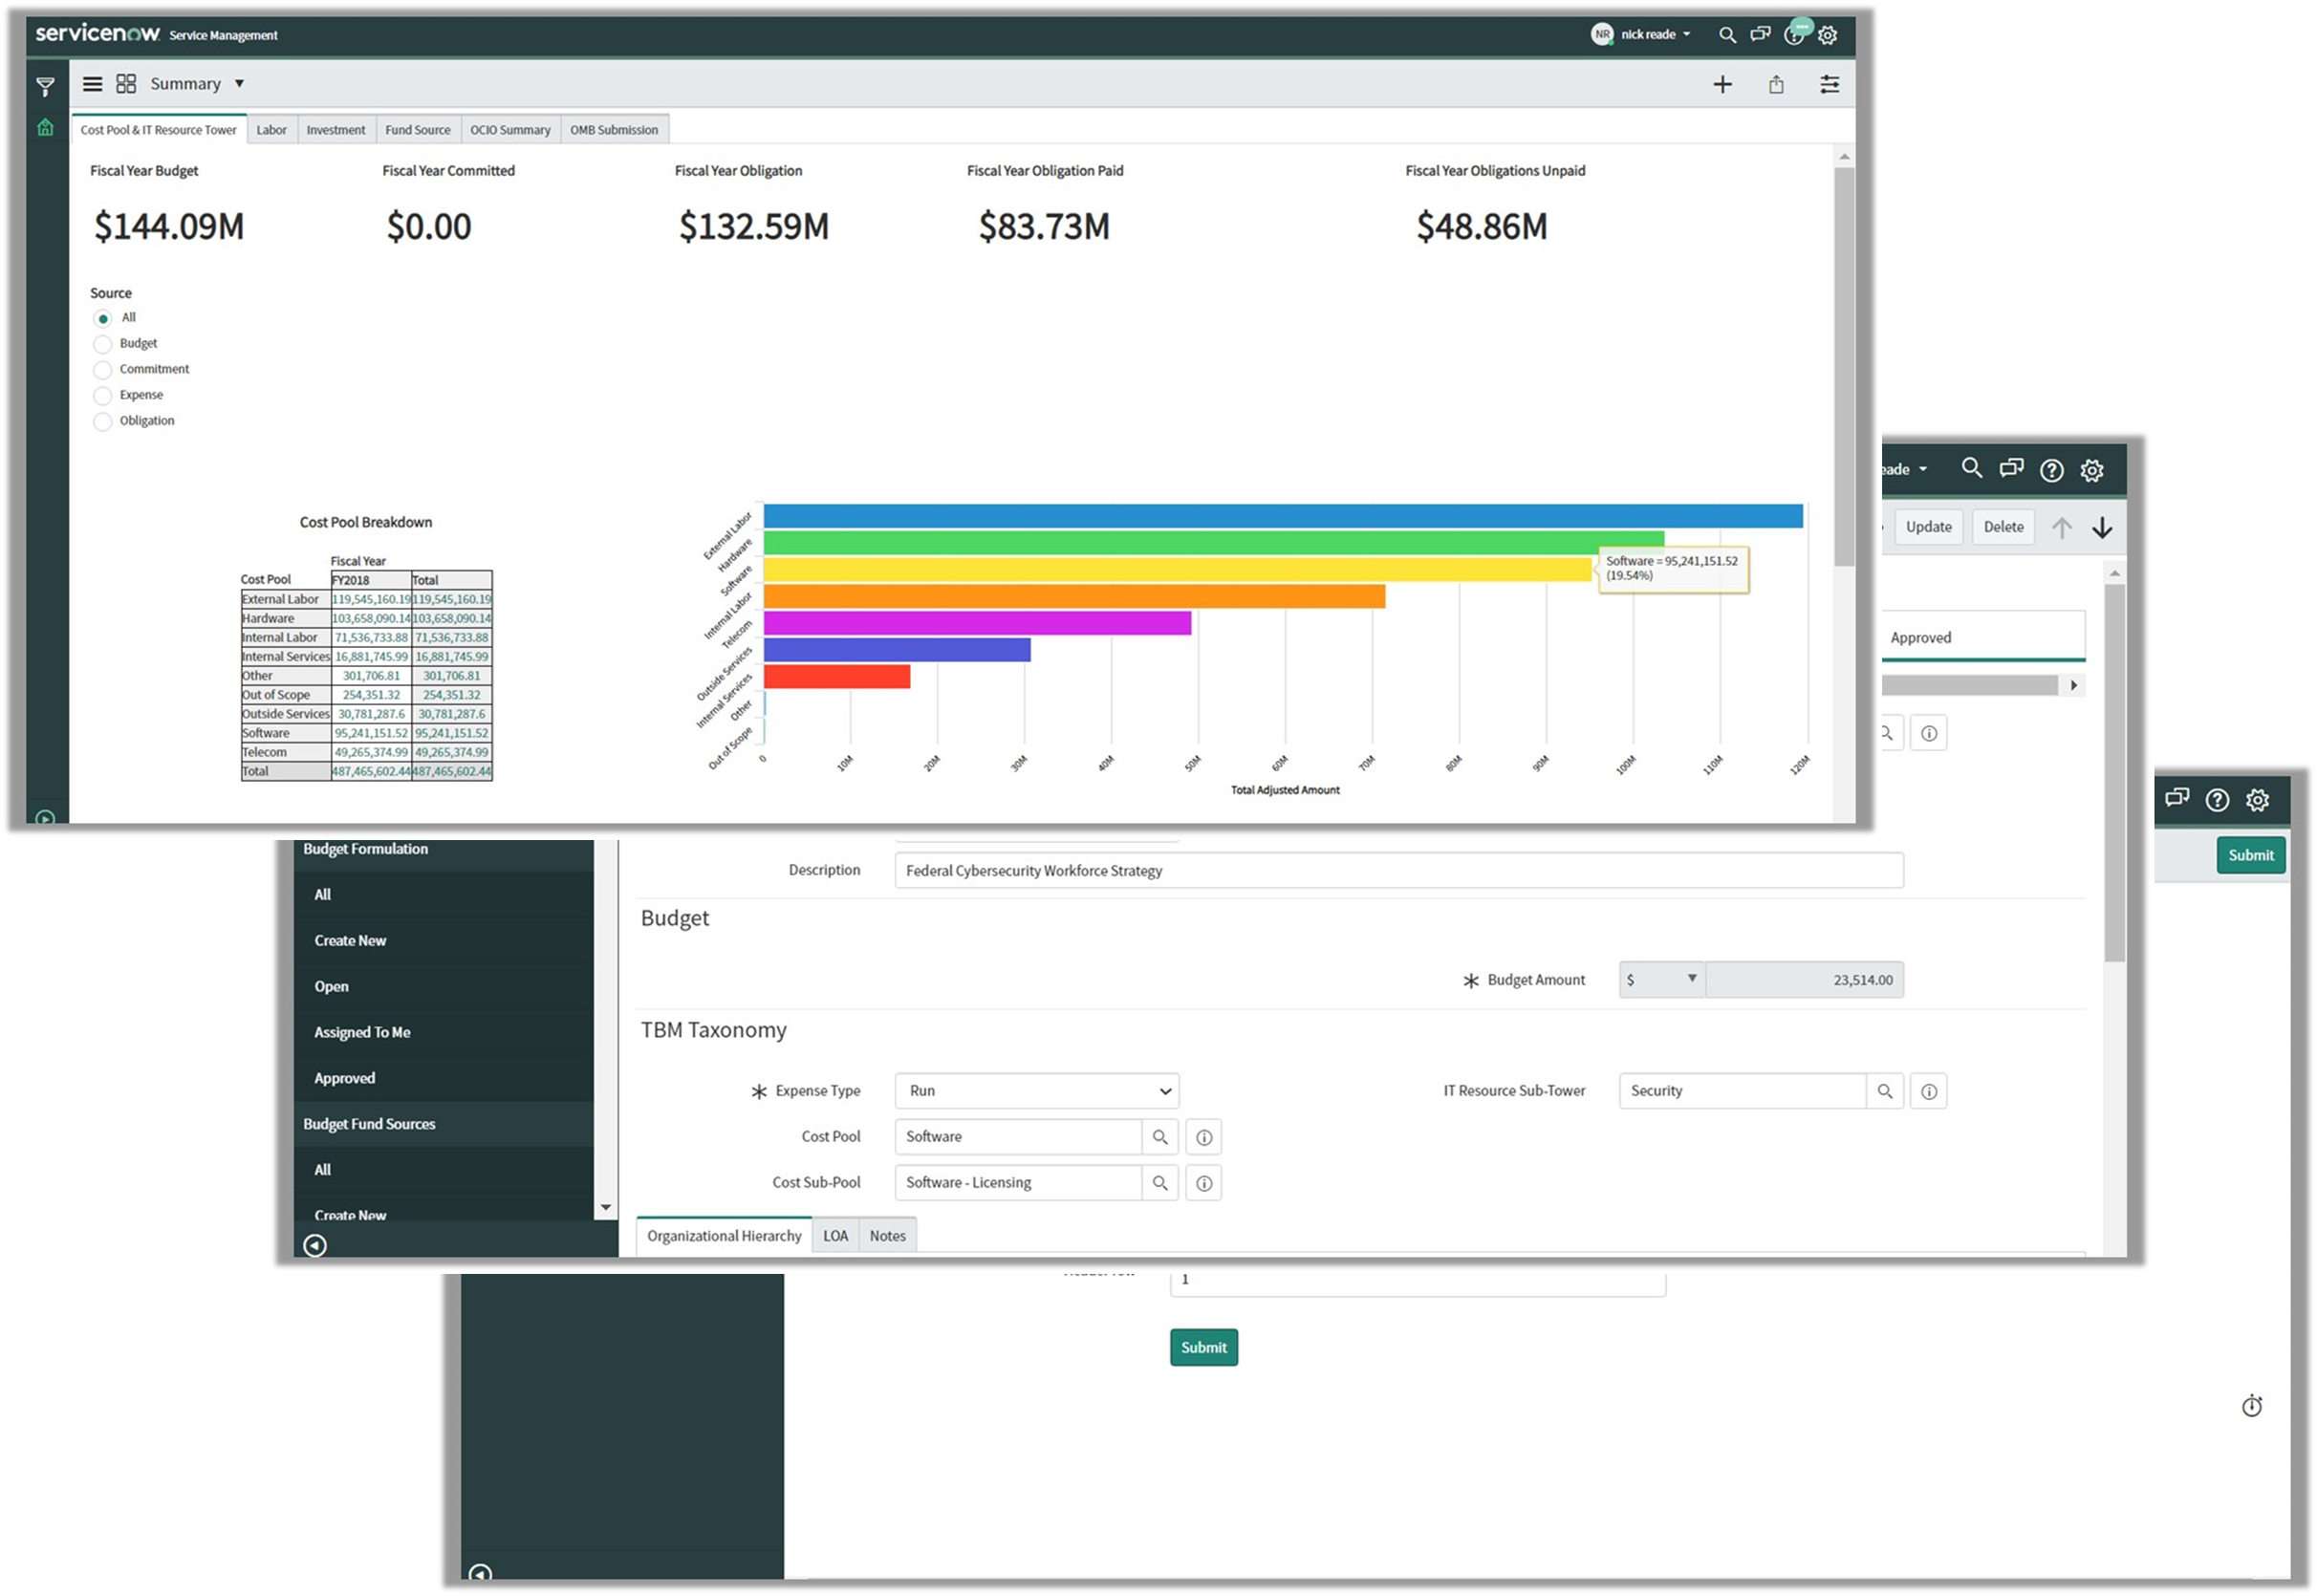Click the Update button
Image resolution: width=2317 pixels, height=1596 pixels.
coord(1929,528)
